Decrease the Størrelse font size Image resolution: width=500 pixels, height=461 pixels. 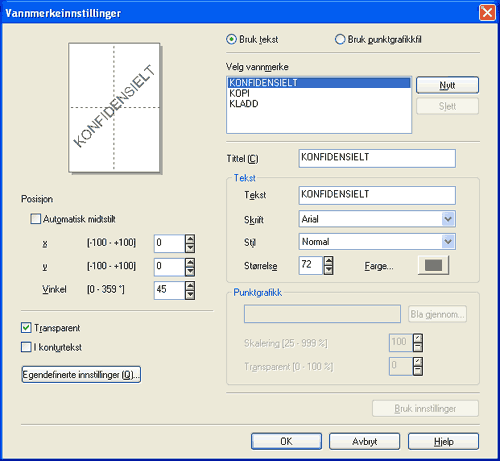click(328, 270)
